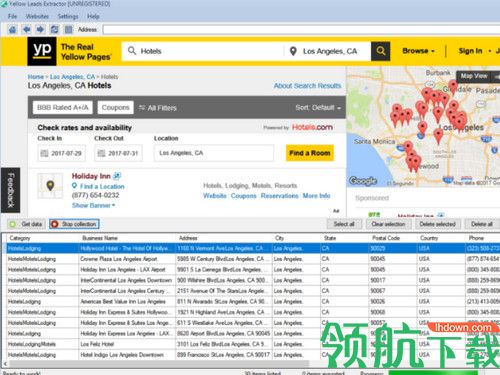Select the Crowne Plaza Los Angeles Airport row
This screenshot has width=500, height=375.
[x=253, y=259]
